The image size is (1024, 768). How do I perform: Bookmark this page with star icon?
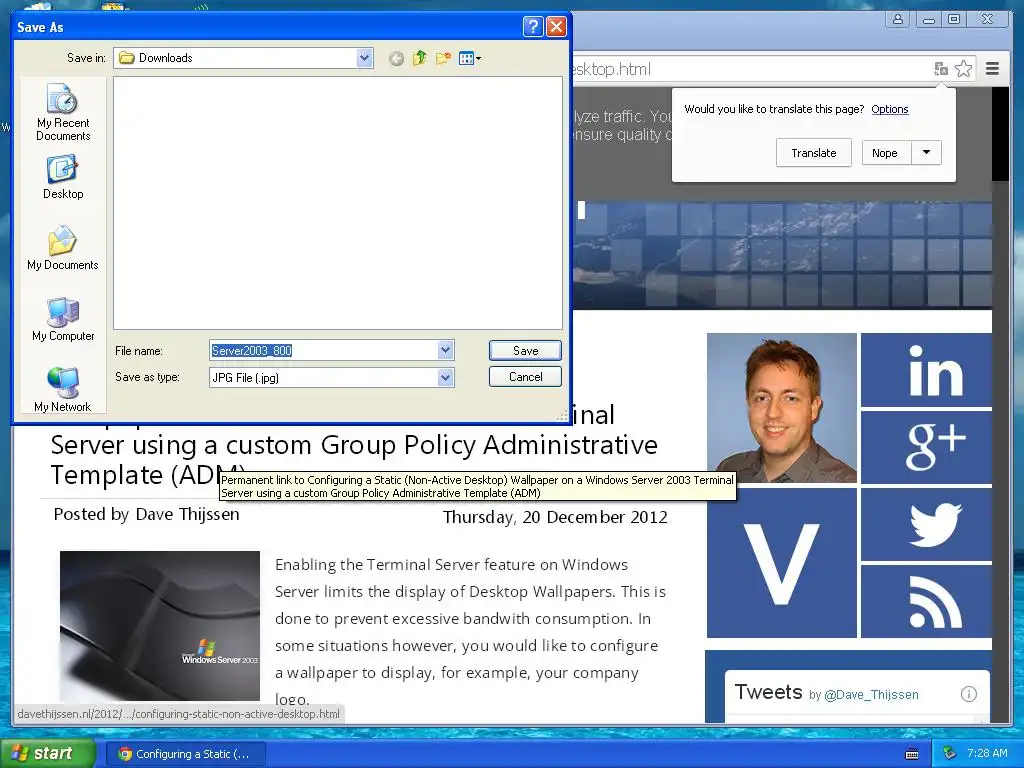point(963,69)
